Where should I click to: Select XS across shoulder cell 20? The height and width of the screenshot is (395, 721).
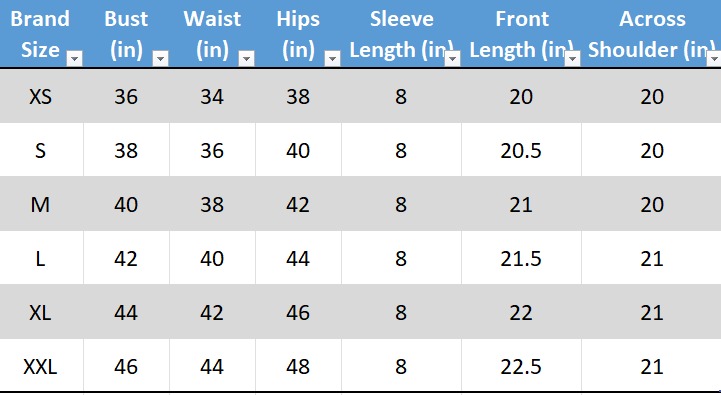pos(652,96)
